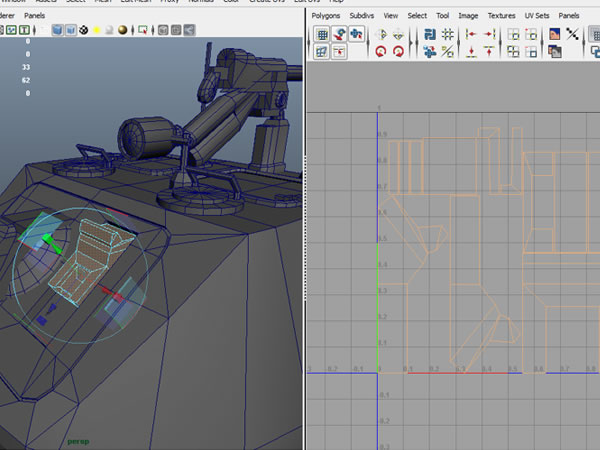The height and width of the screenshot is (450, 600).
Task: Click the gray share-like X-ray joints icon
Action: (x=189, y=30)
